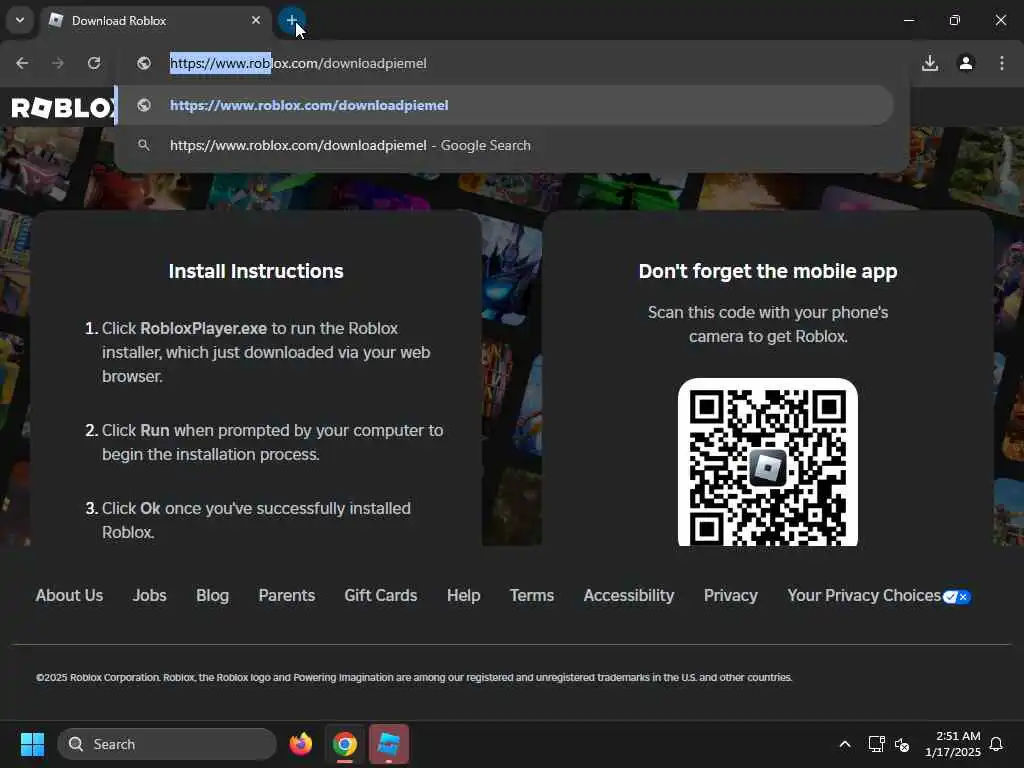Open the Accessibility footer link
The height and width of the screenshot is (768, 1024).
(x=629, y=596)
